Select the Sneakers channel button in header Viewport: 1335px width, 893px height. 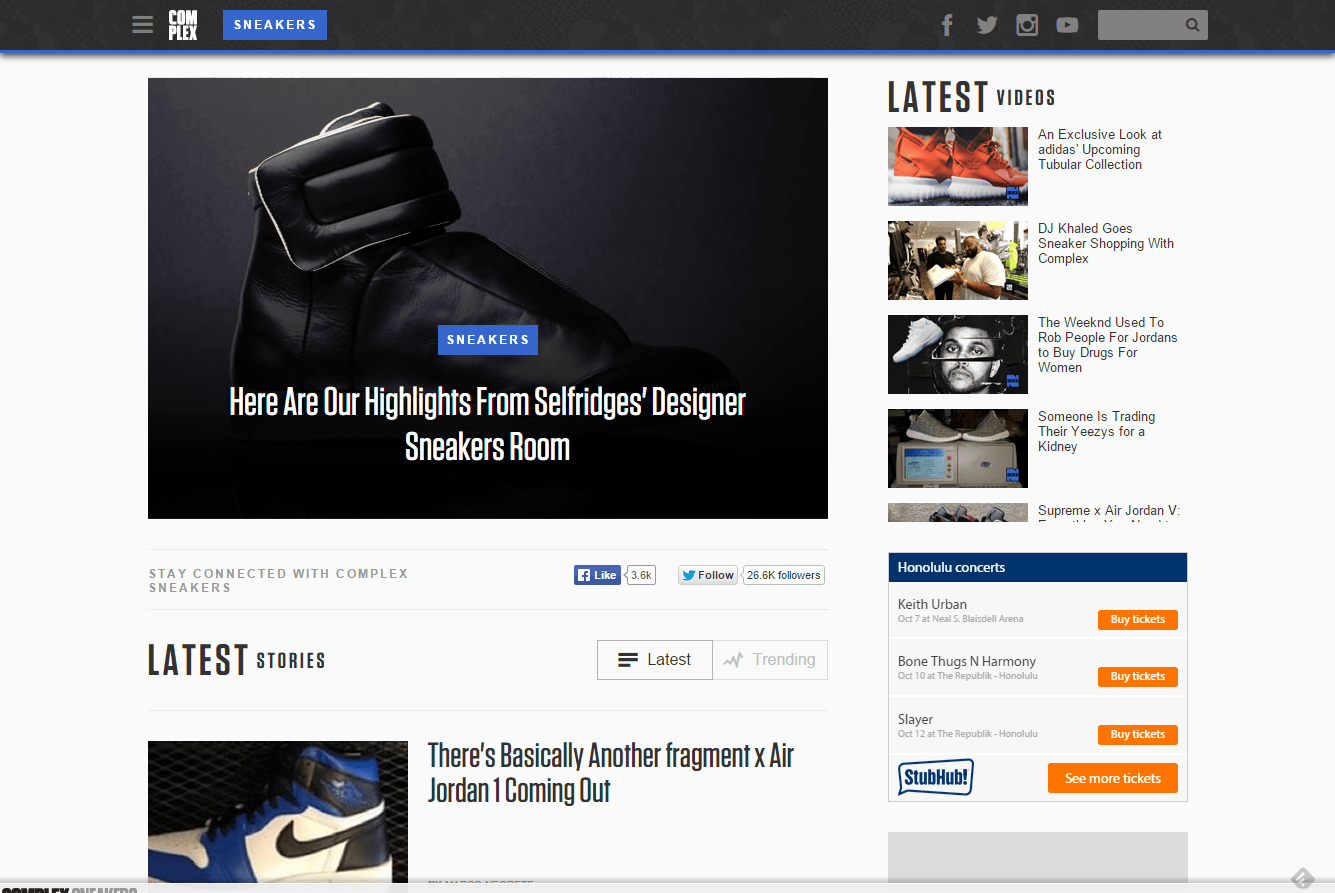coord(275,25)
